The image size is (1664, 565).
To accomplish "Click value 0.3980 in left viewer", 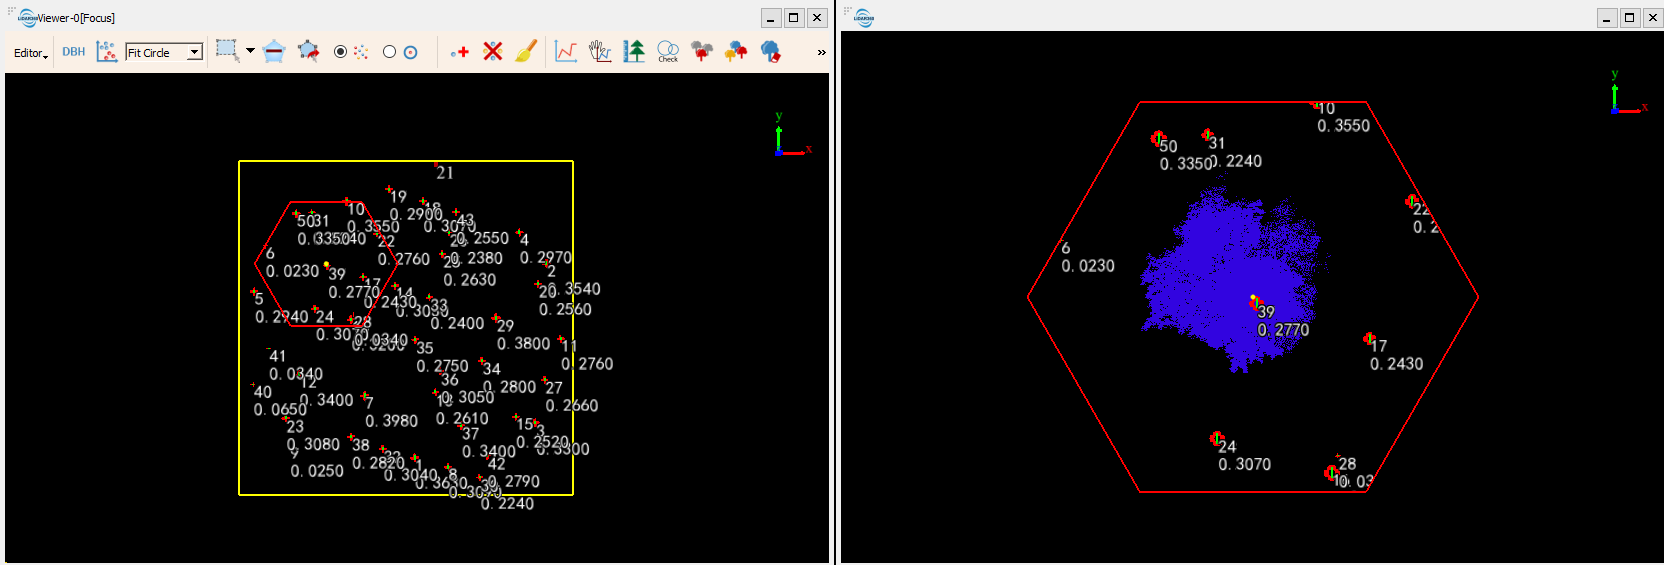I will (392, 421).
